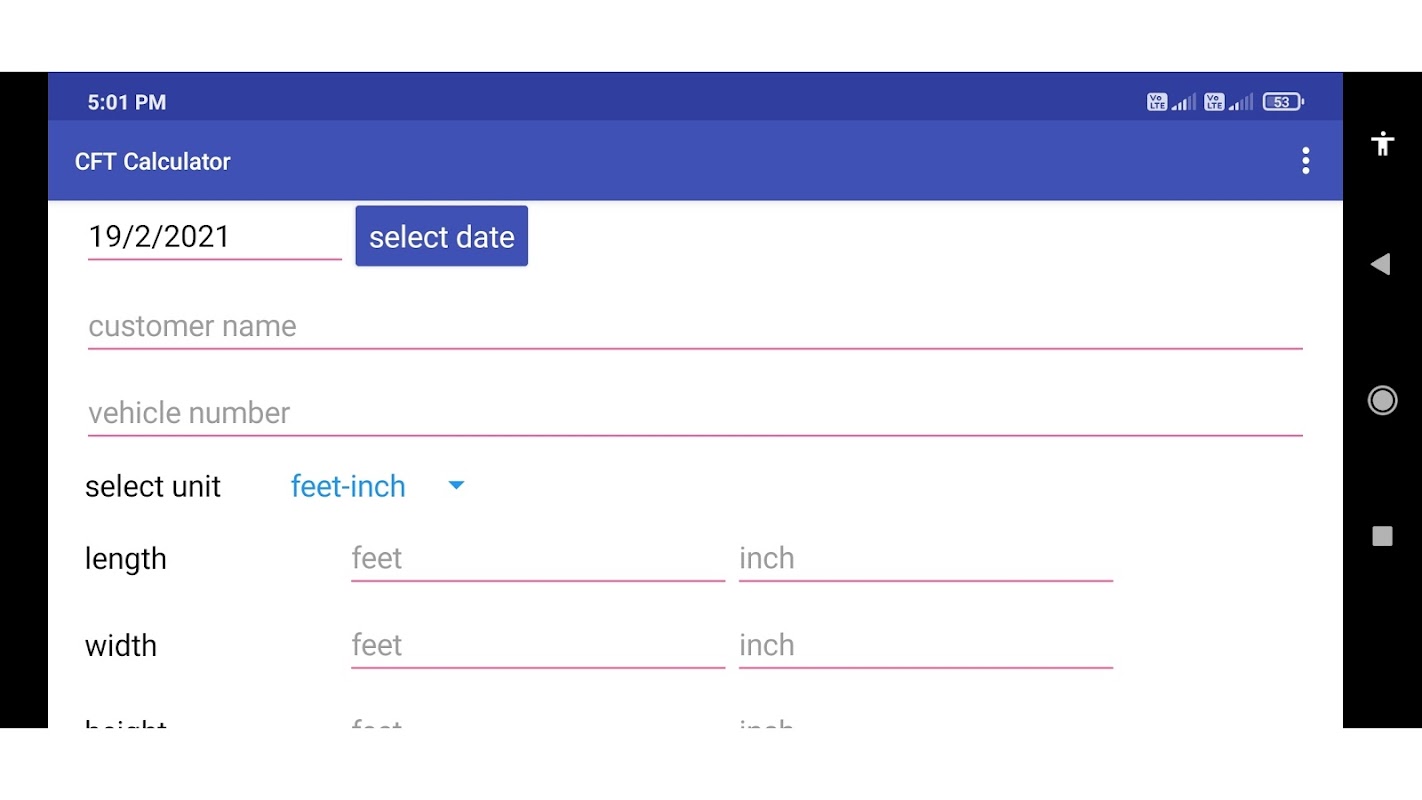
Task: Open the three-dot overflow menu
Action: (1305, 161)
